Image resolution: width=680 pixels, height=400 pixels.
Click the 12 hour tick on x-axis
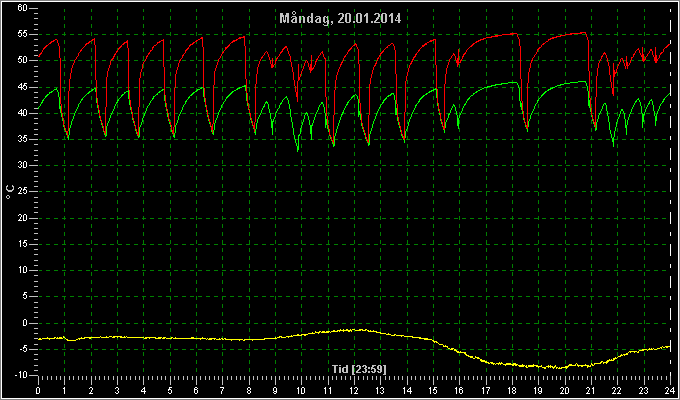point(354,390)
